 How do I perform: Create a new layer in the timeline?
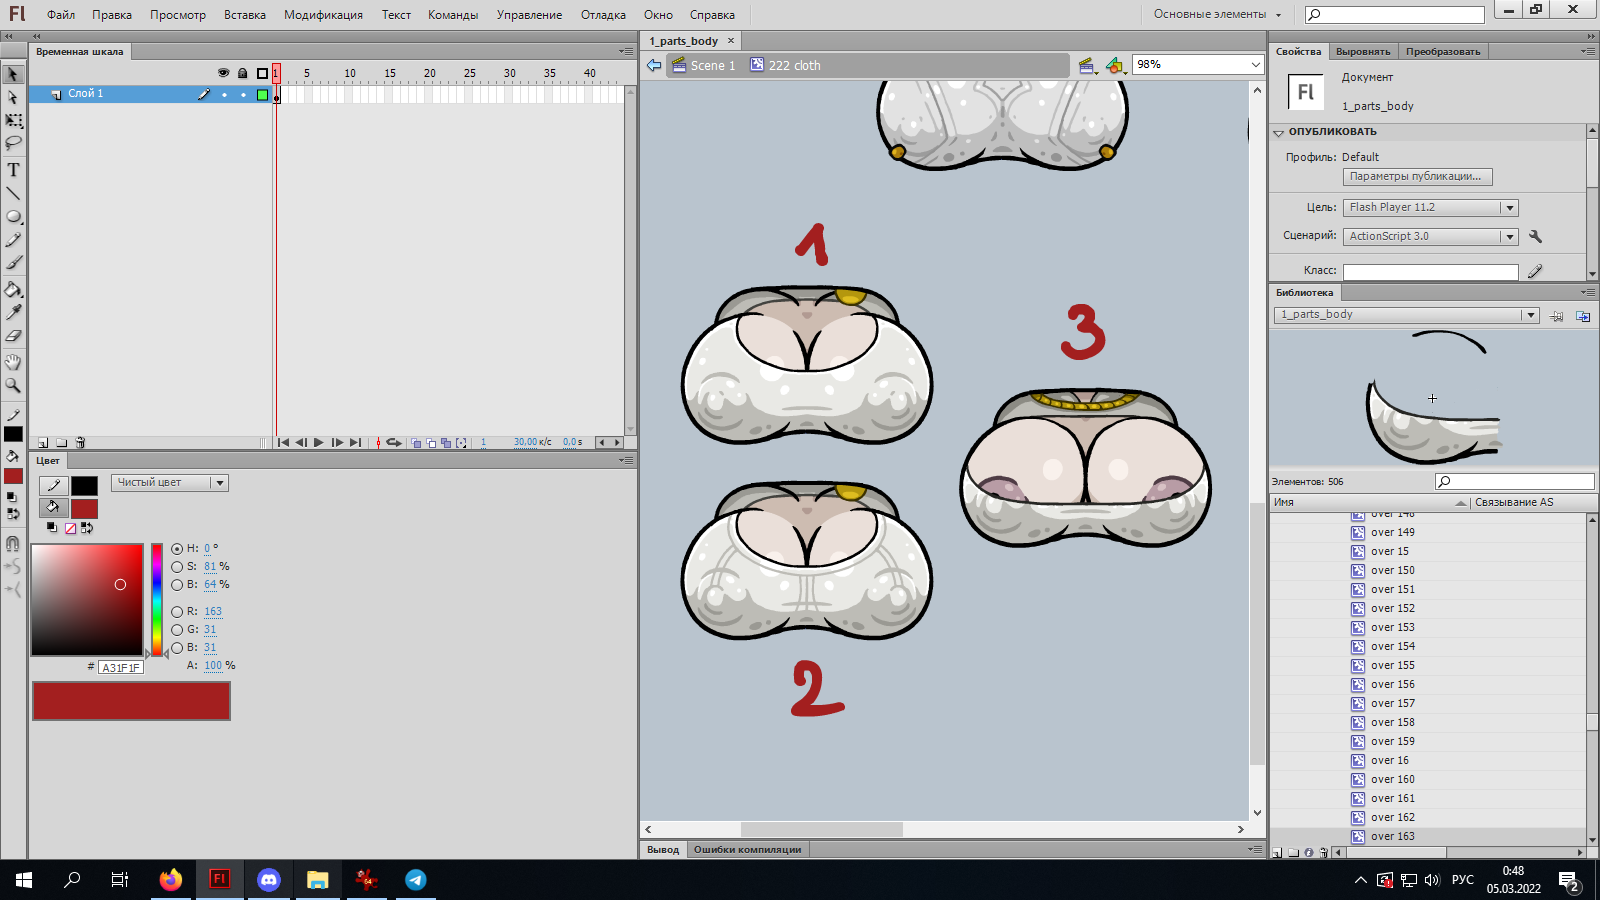[x=43, y=442]
